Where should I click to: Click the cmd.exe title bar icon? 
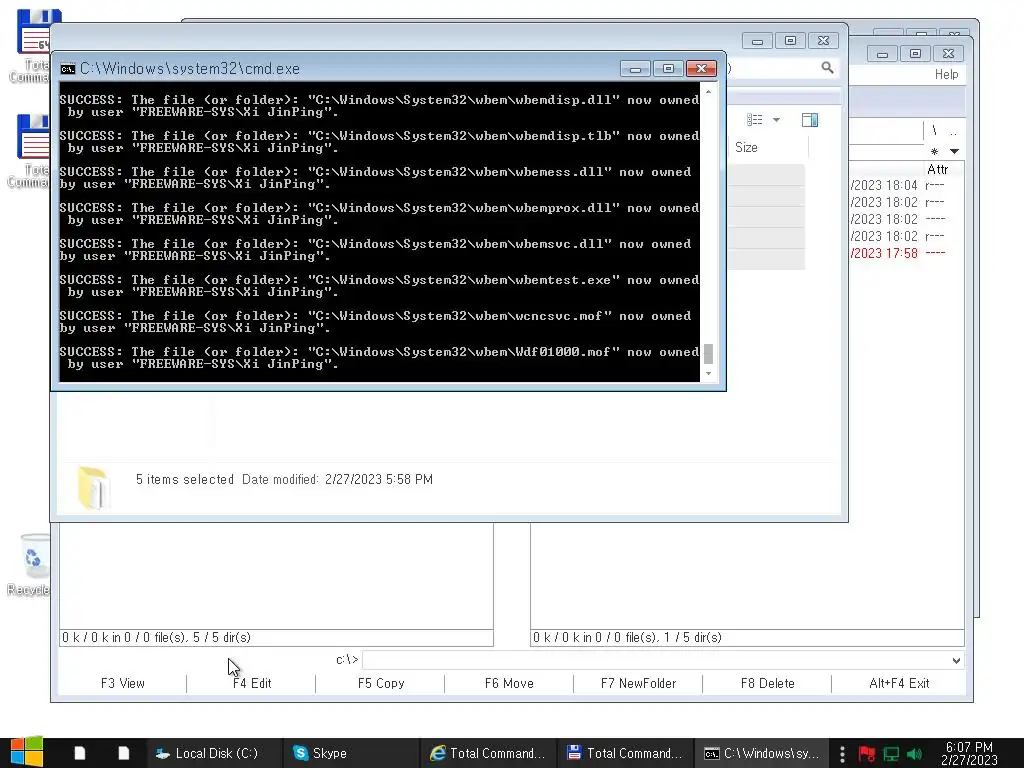(x=67, y=69)
